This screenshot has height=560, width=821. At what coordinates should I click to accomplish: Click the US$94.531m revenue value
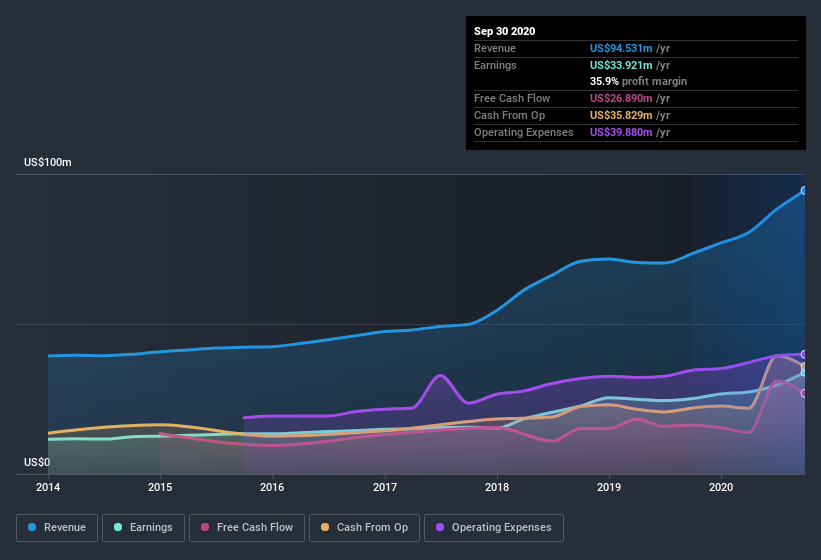(x=621, y=48)
